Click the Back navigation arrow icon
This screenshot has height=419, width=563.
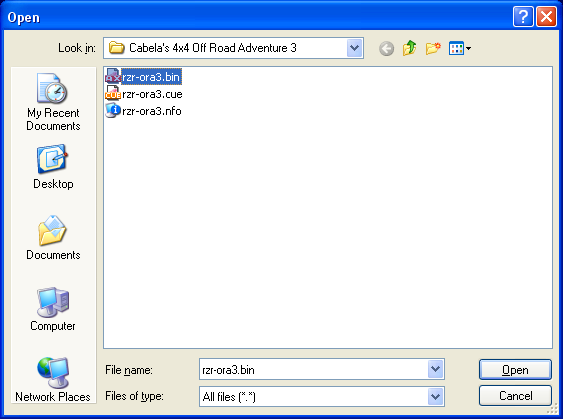tap(386, 48)
